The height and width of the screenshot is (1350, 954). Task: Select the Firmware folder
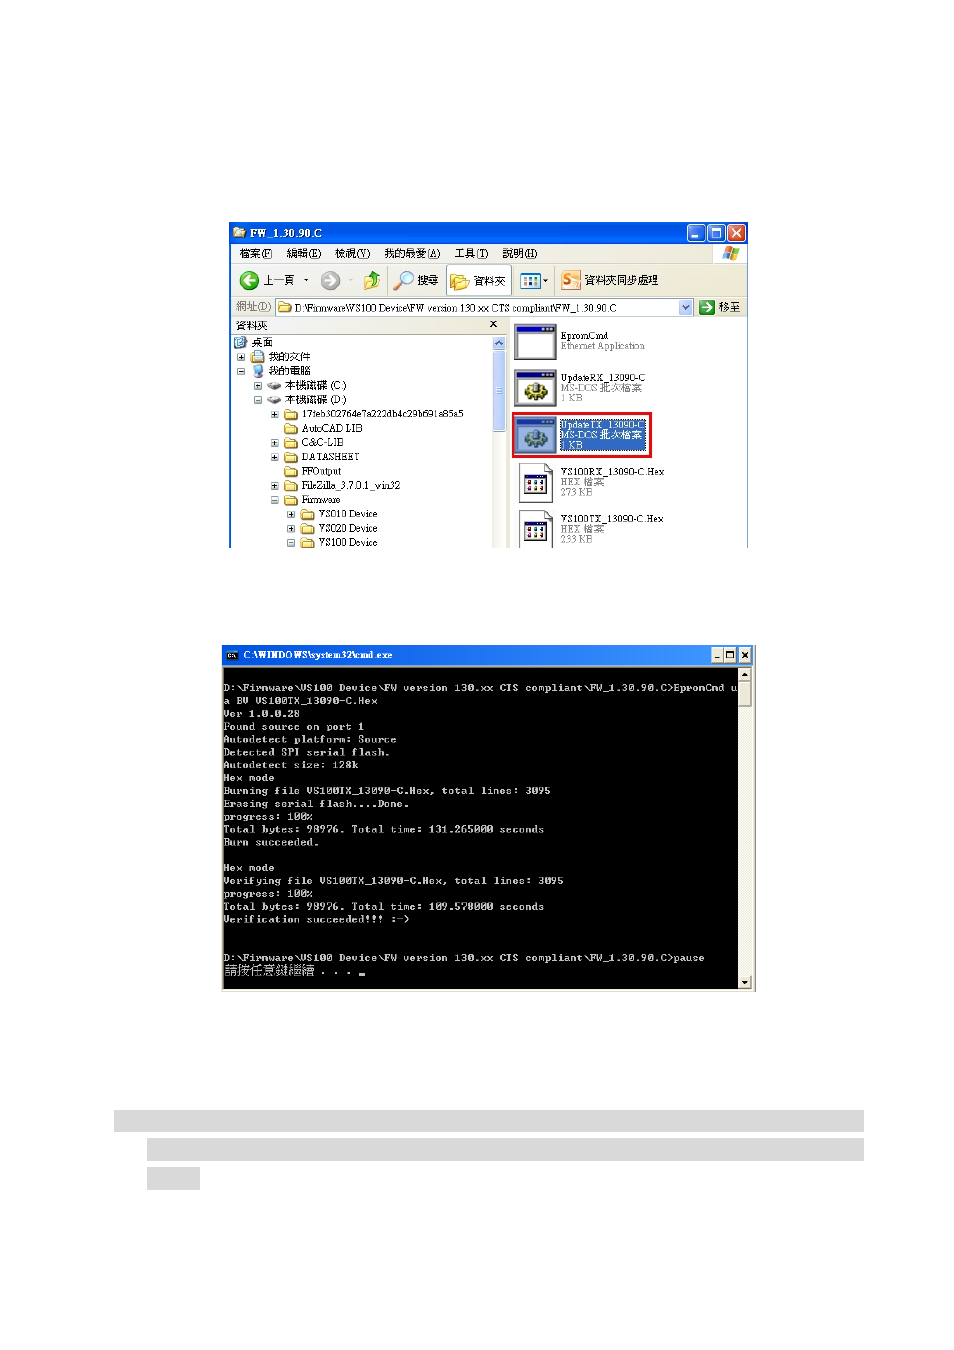coord(321,500)
